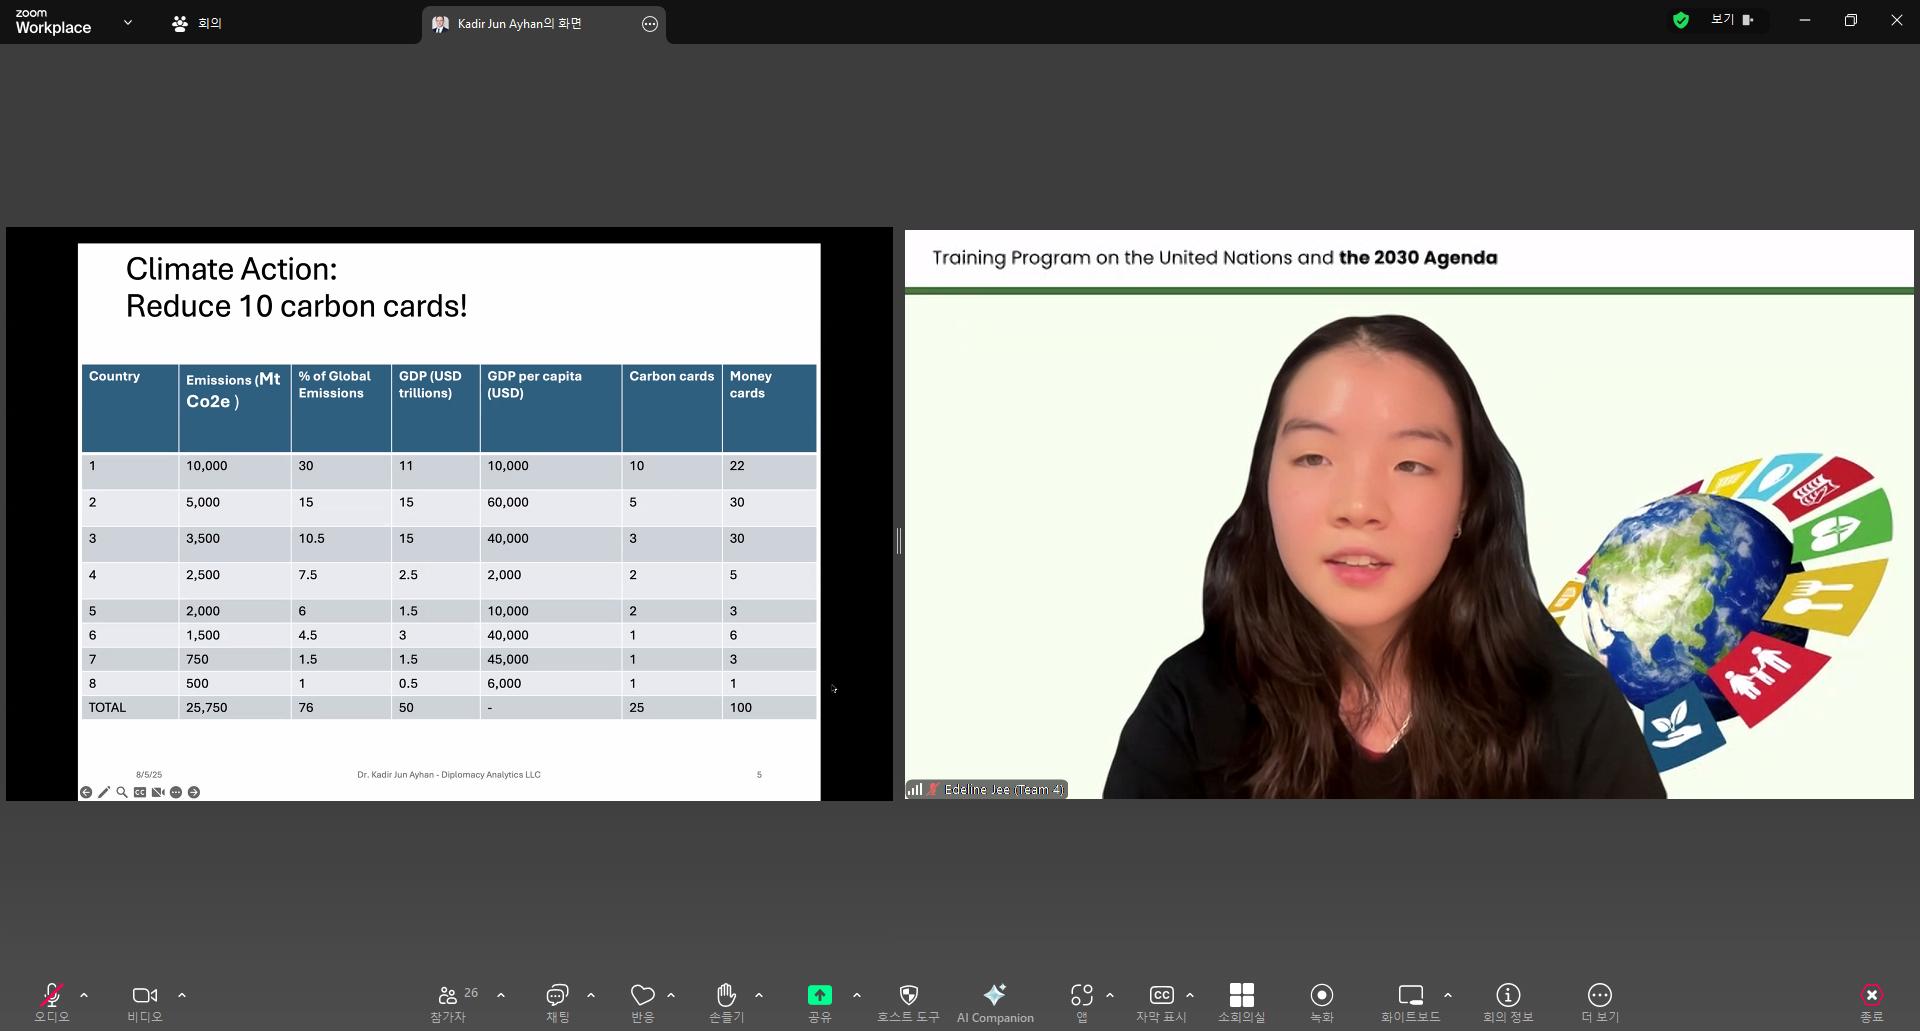Click the divider handle between slide and video
Screen dimensions: 1920x1032
click(899, 541)
